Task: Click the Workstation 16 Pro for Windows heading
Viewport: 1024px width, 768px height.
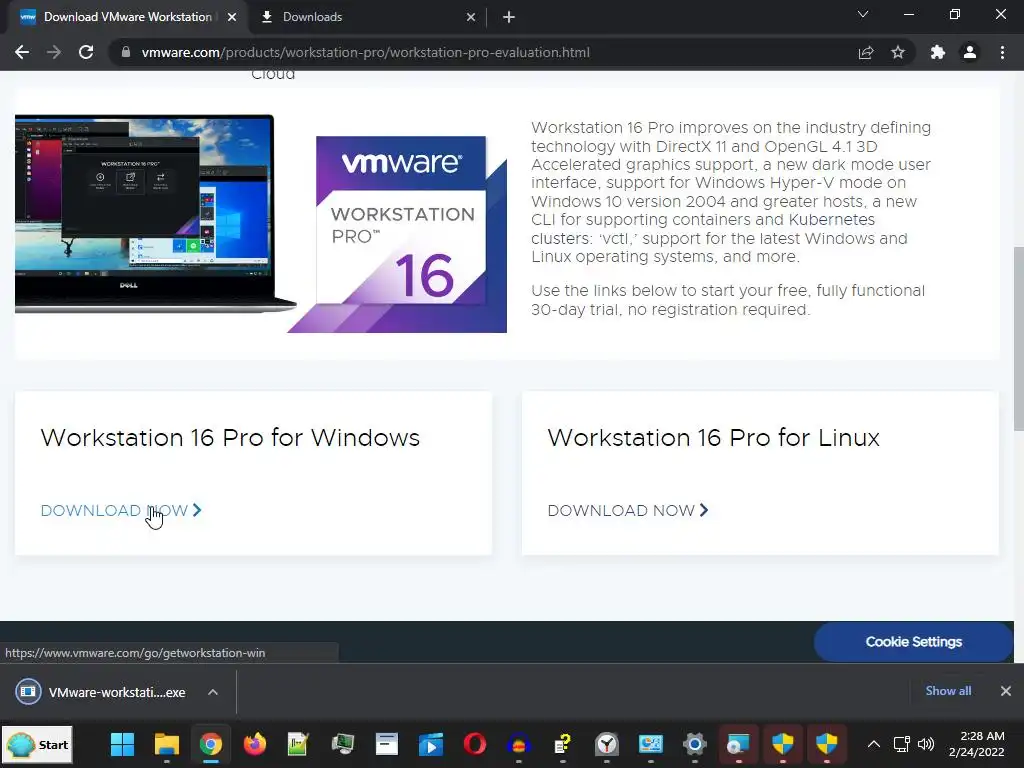Action: [230, 438]
